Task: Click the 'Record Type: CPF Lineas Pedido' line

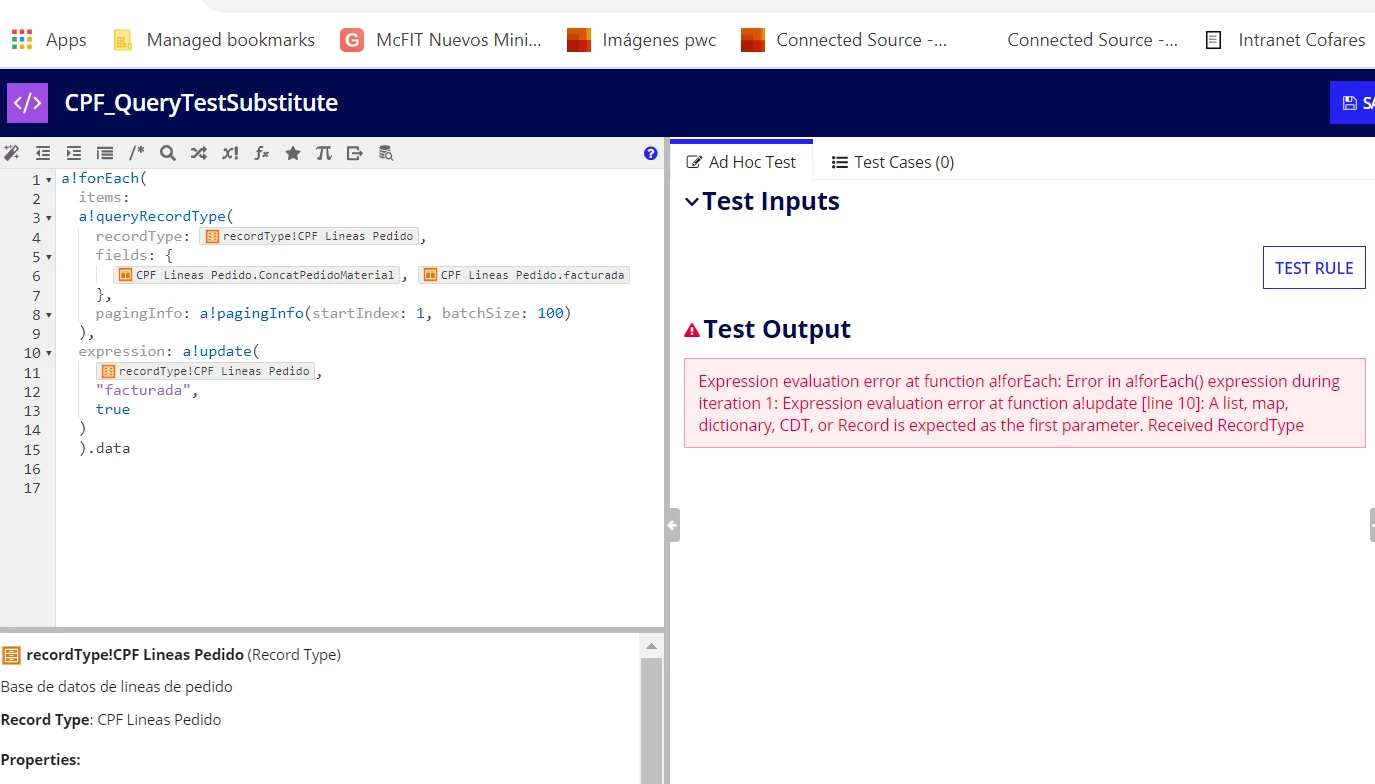Action: pyautogui.click(x=110, y=720)
